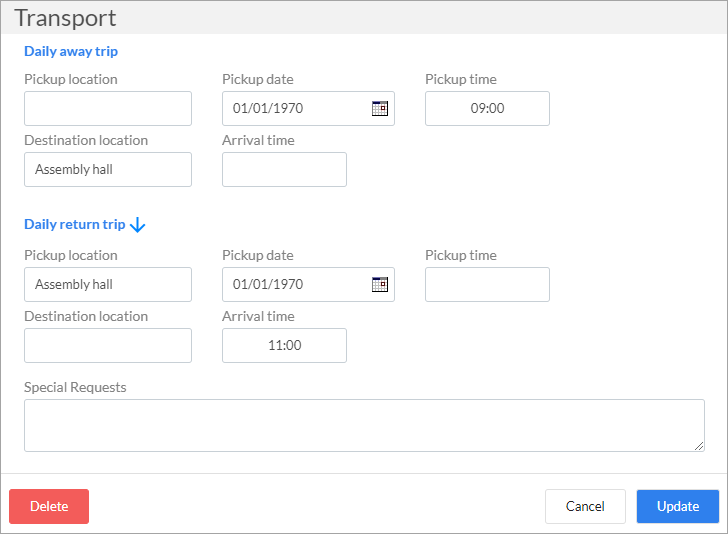The width and height of the screenshot is (728, 534).
Task: Click the blue down arrow beside Daily return trip
Action: coord(137,225)
